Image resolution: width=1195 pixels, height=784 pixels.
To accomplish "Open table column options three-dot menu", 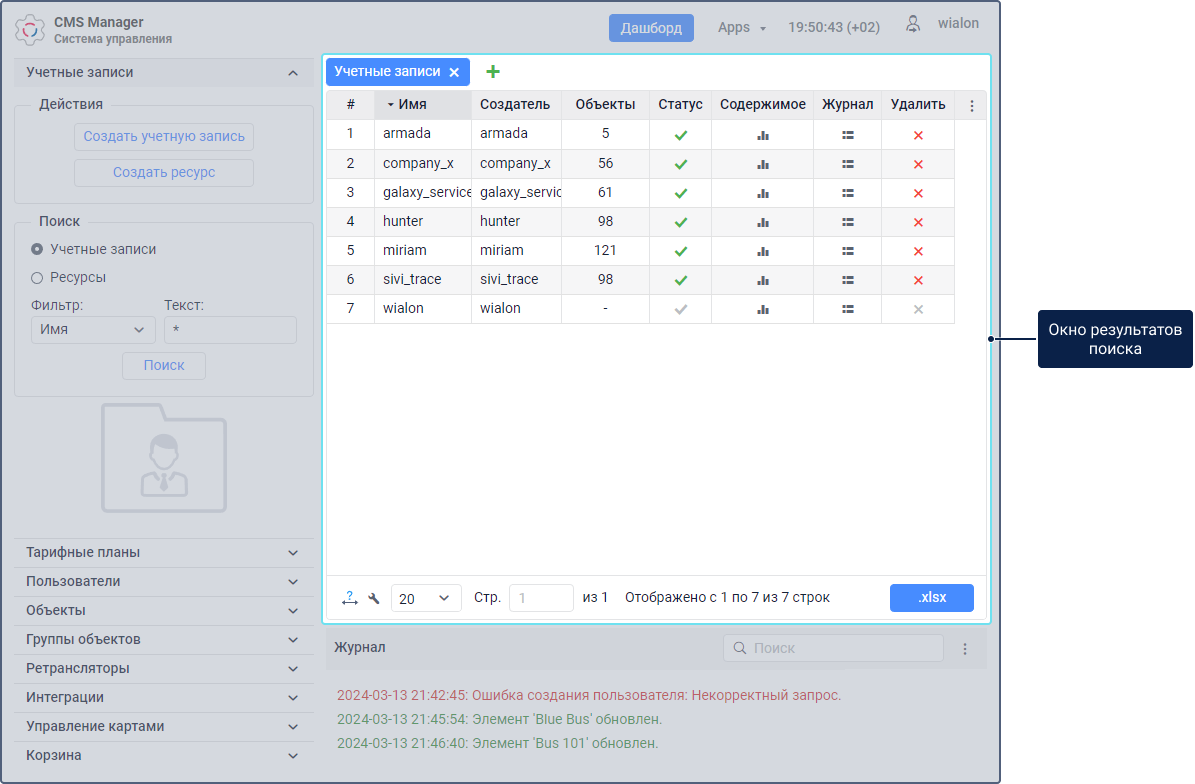I will [x=970, y=105].
